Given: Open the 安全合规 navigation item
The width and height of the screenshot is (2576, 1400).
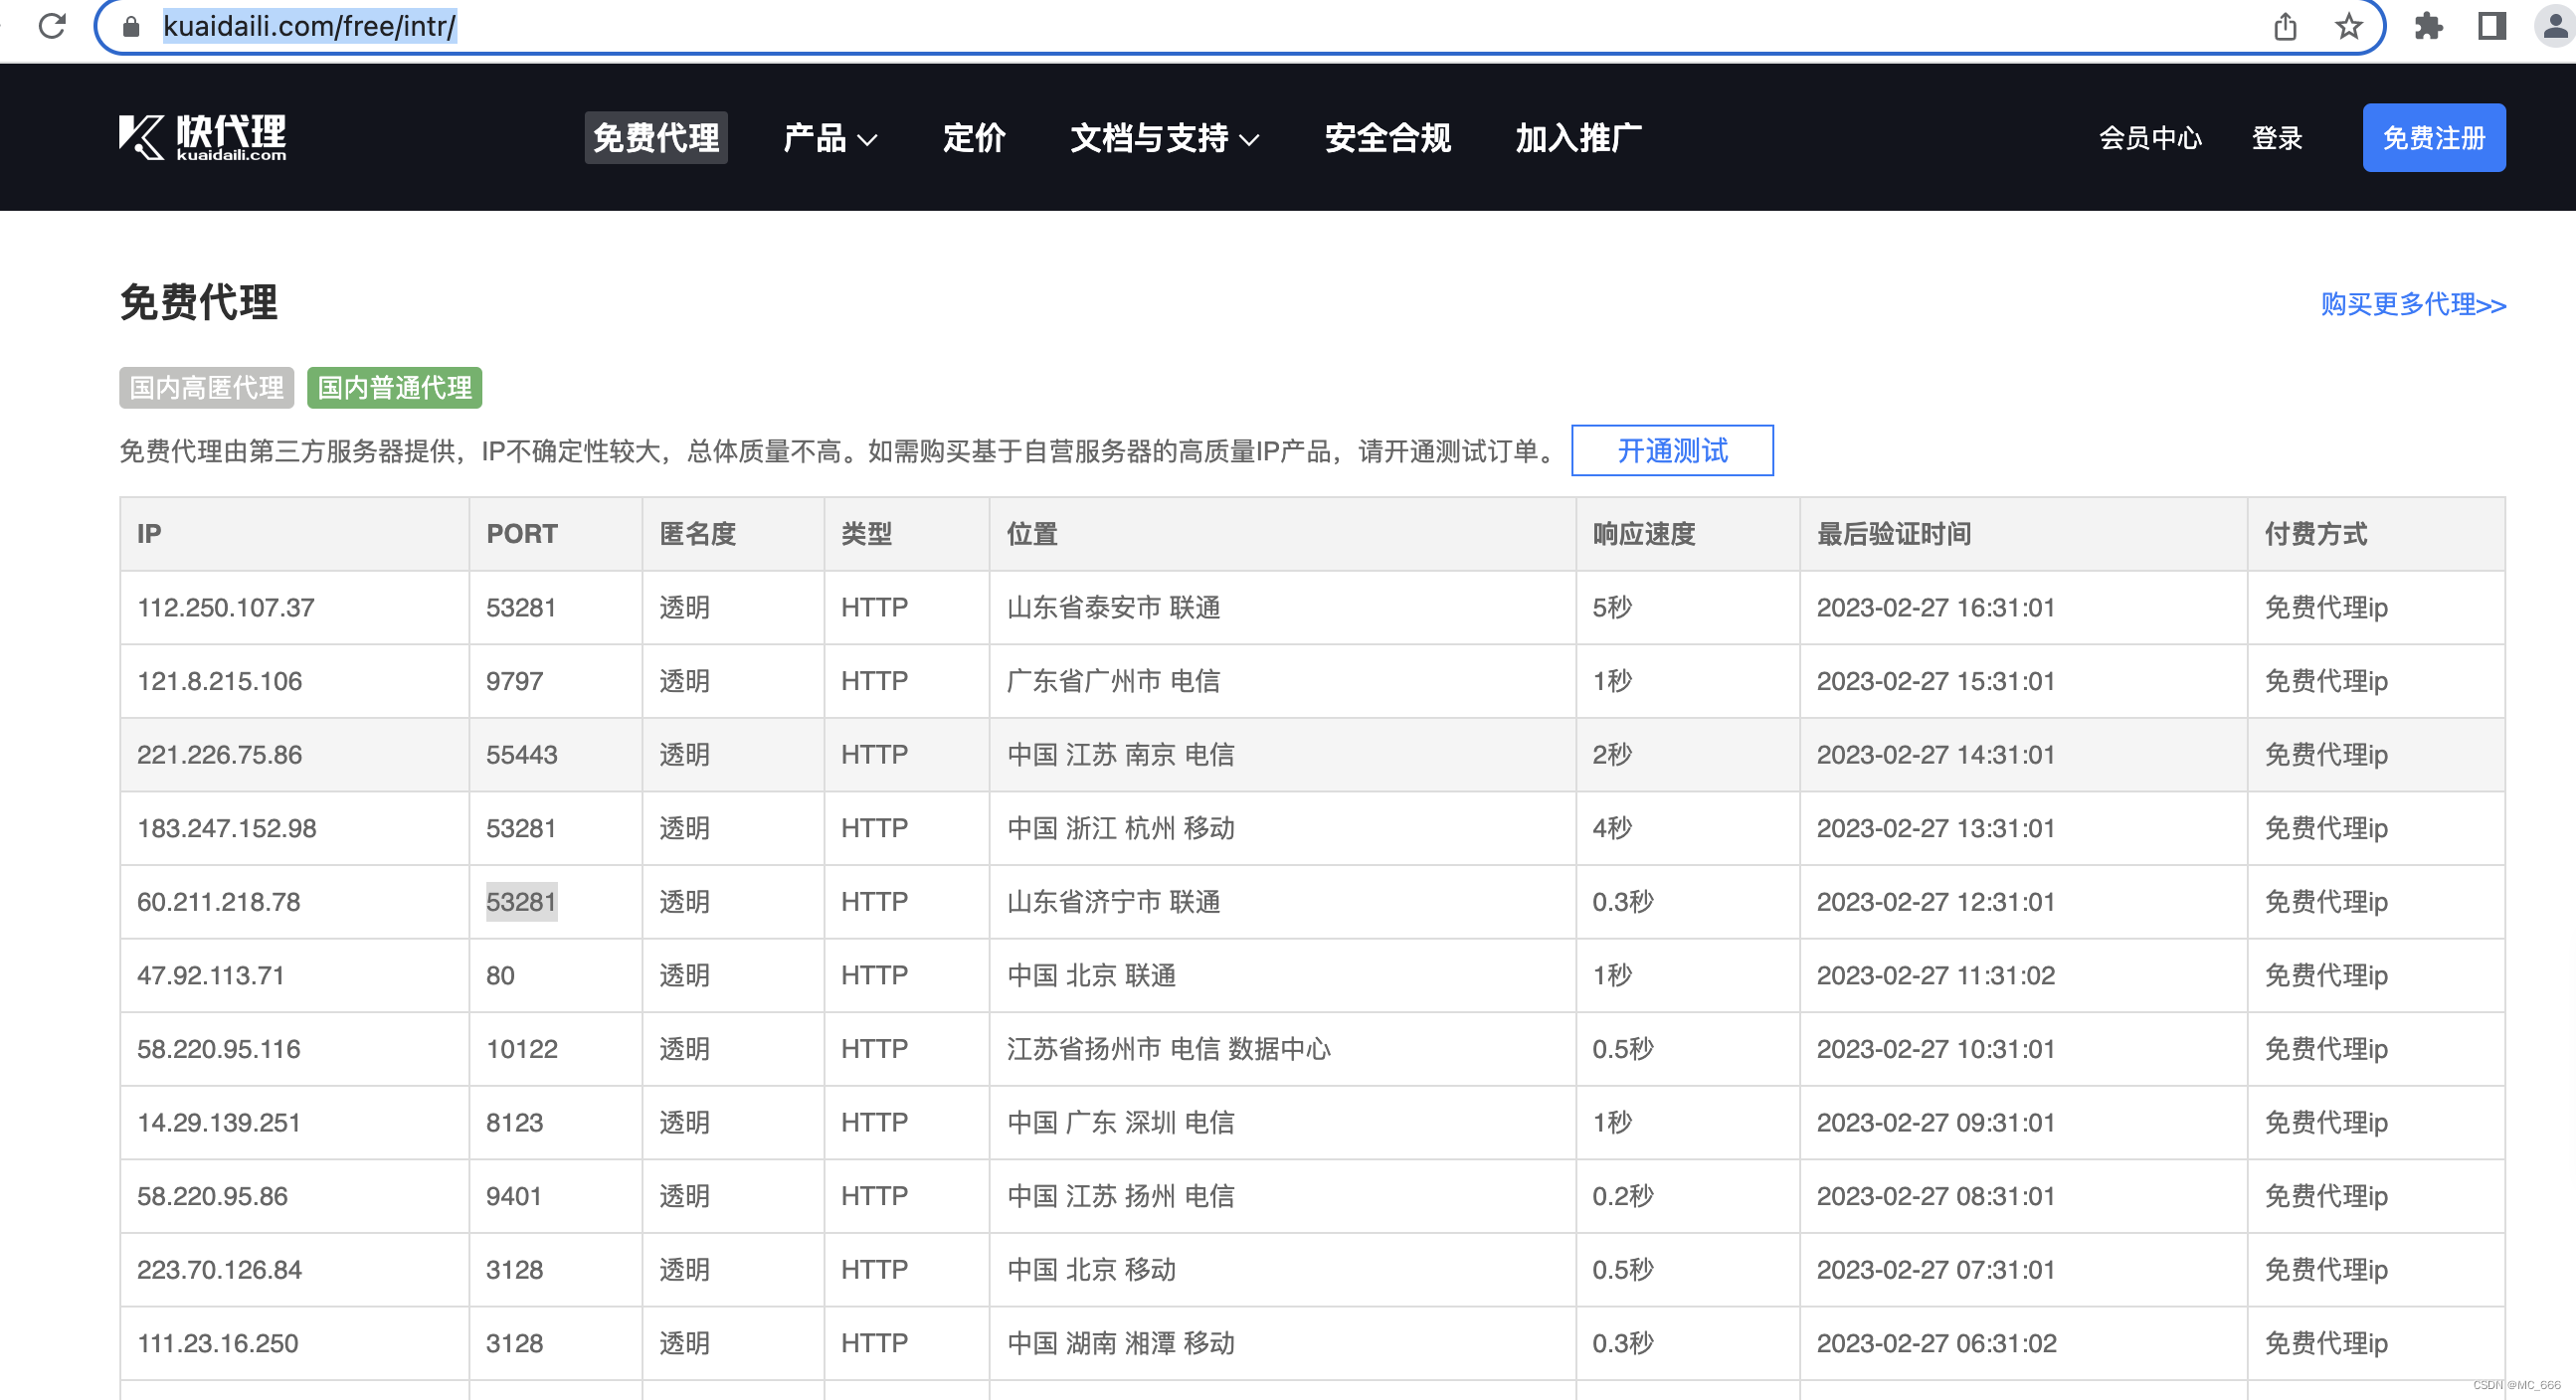Looking at the screenshot, I should click(x=1388, y=138).
